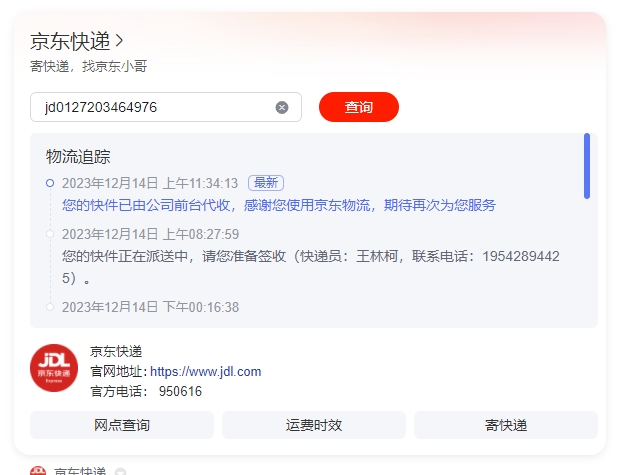This screenshot has width=622, height=475.
Task: Focus the jd0127203464976 tracking number field
Action: pyautogui.click(x=166, y=107)
